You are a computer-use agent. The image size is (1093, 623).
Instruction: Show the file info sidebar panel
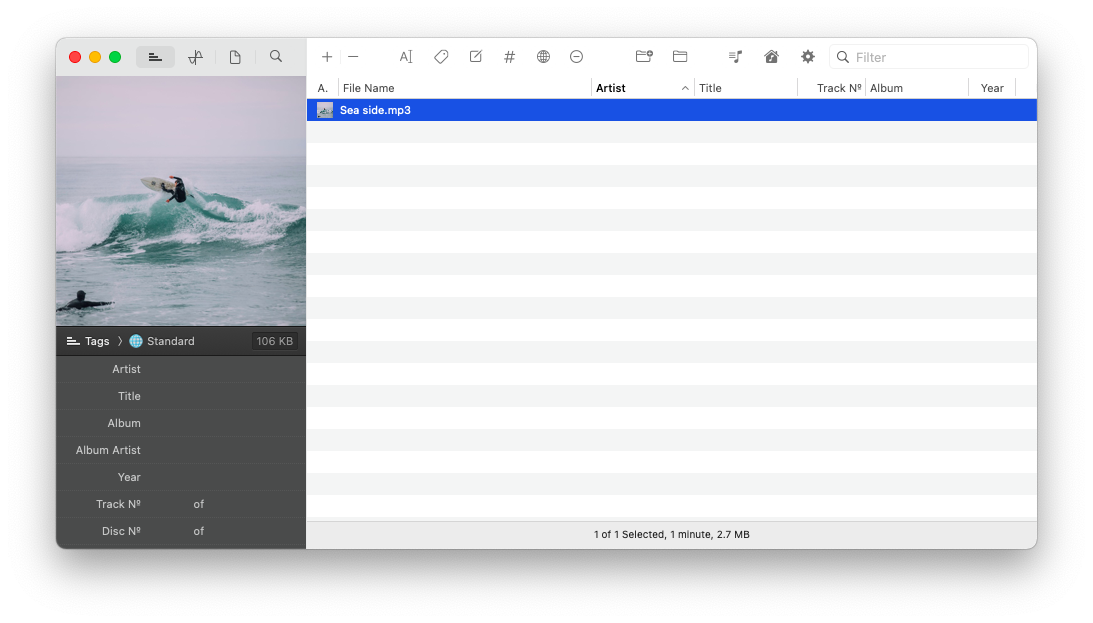tap(235, 57)
